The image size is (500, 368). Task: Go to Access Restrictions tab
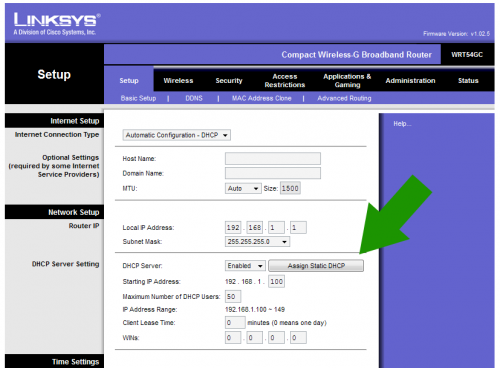285,81
